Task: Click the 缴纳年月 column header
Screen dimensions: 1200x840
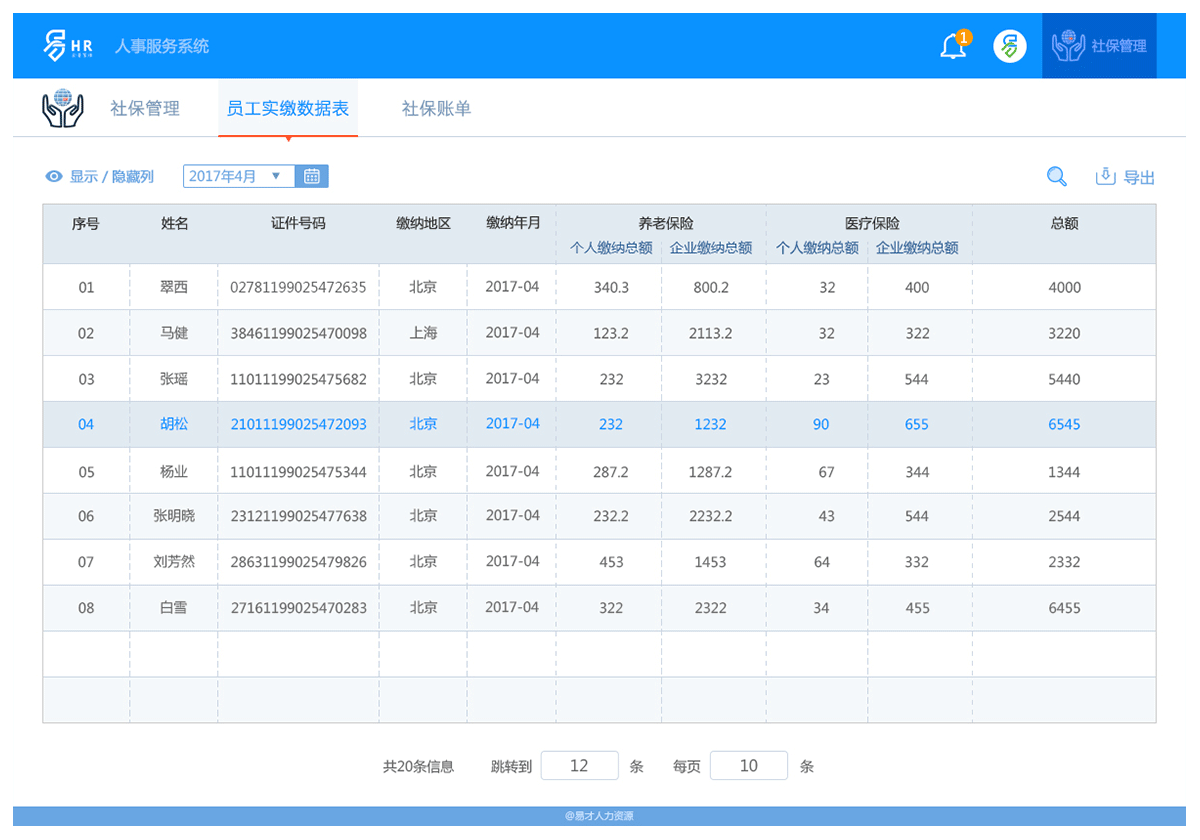Action: pos(513,223)
